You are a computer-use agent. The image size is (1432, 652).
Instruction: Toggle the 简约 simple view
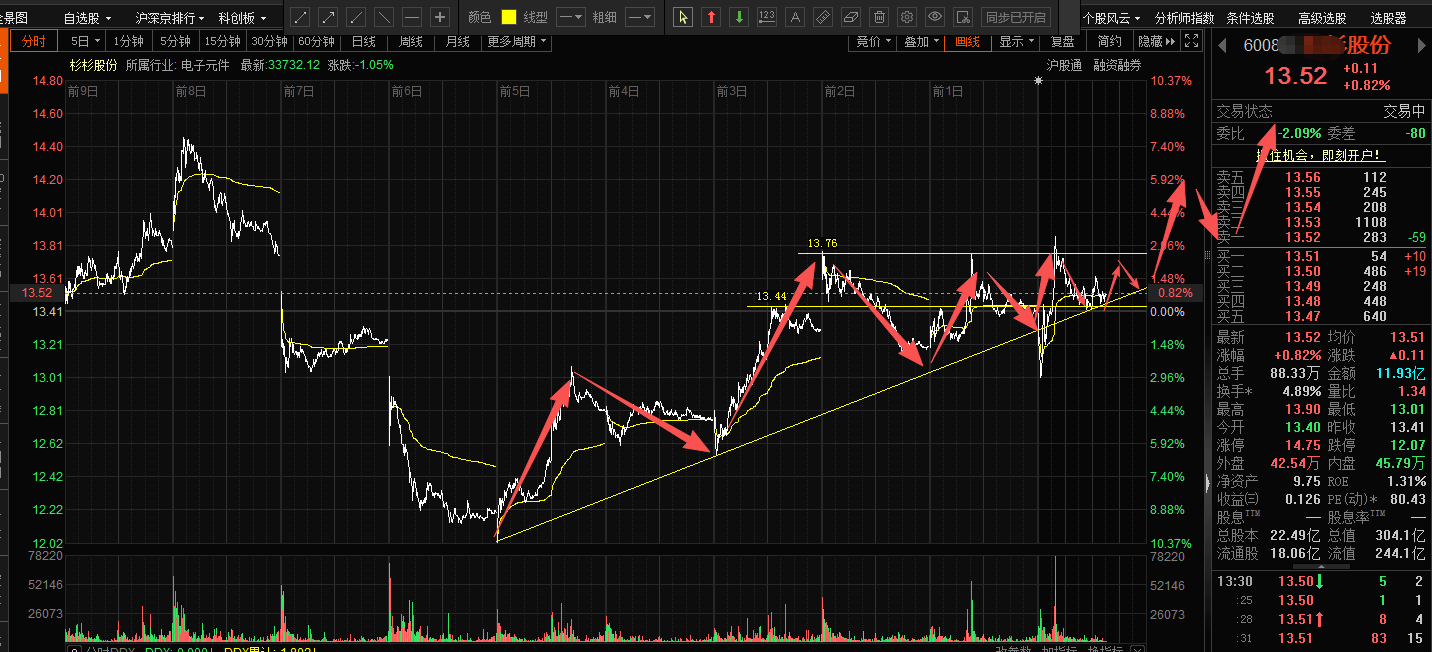1109,41
